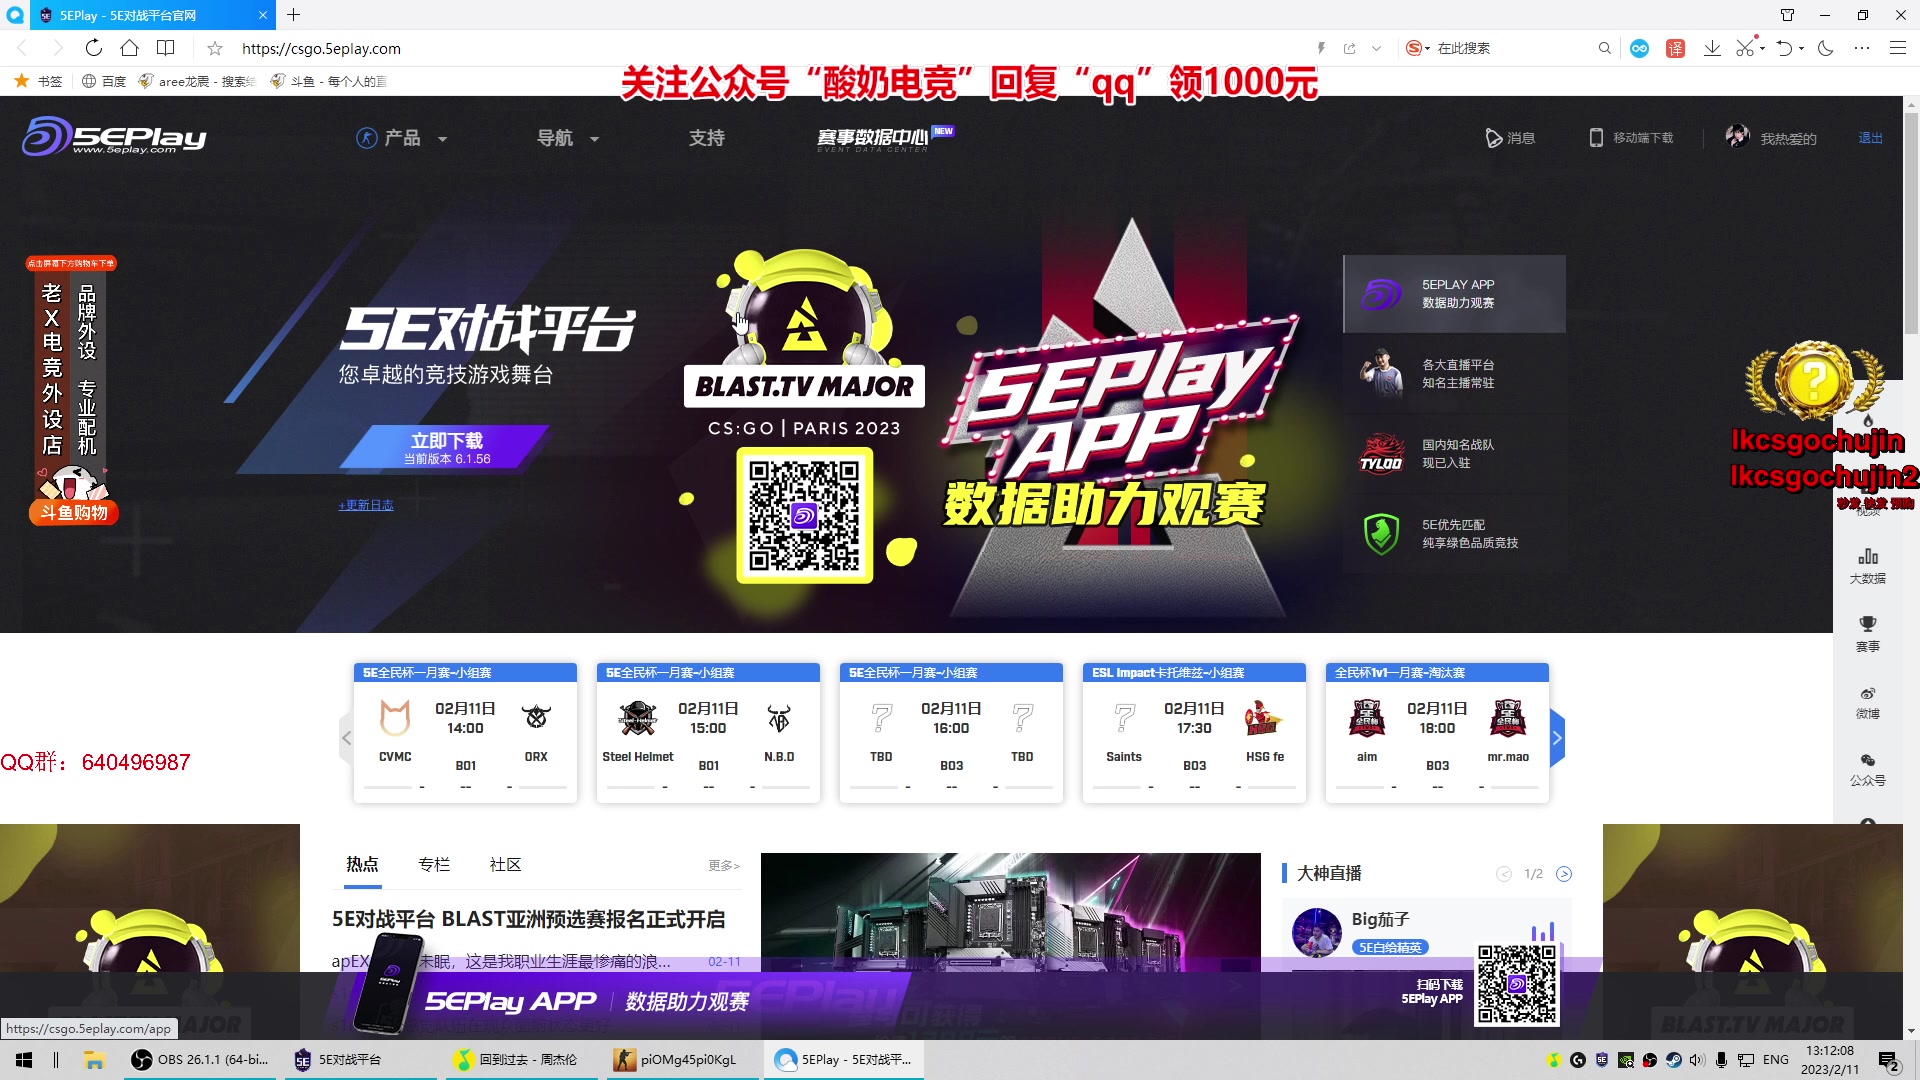Click the 5EPlay logo in site header
The height and width of the screenshot is (1080, 1920).
(x=114, y=136)
